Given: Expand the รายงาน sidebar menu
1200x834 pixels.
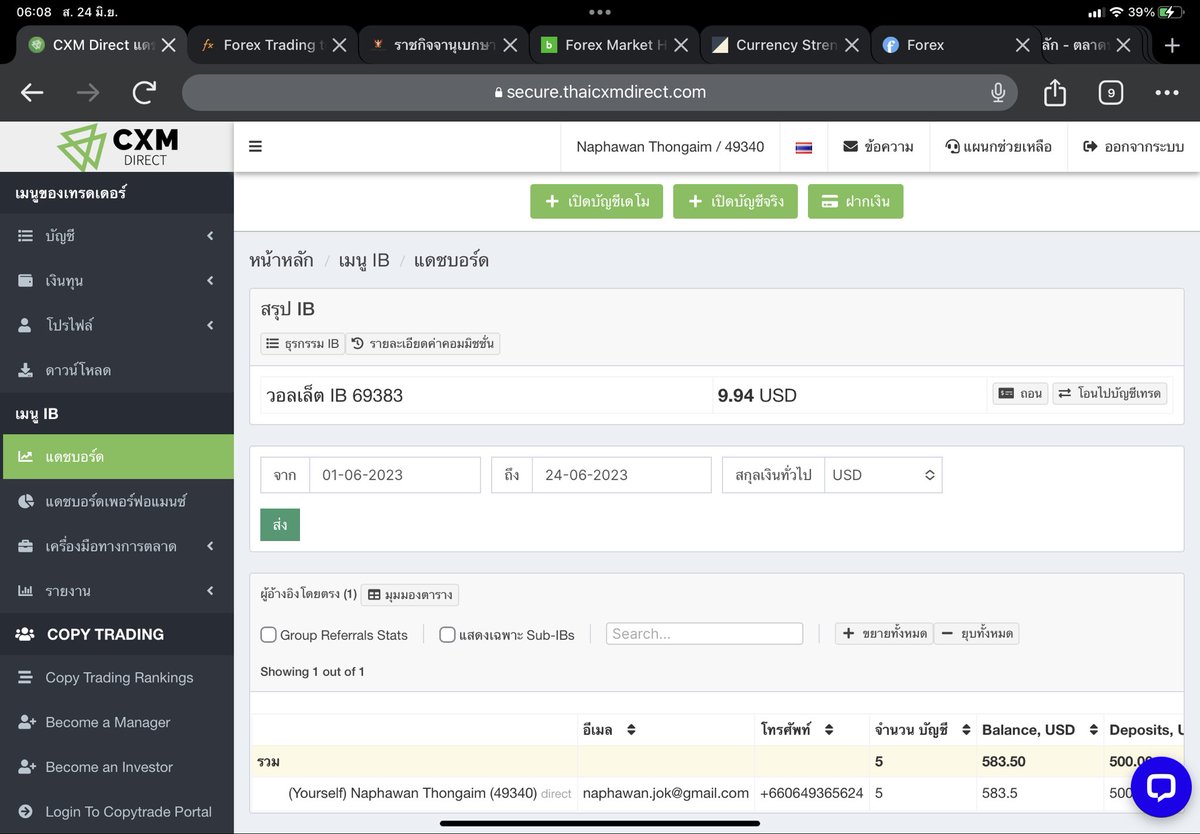Looking at the screenshot, I should point(117,591).
